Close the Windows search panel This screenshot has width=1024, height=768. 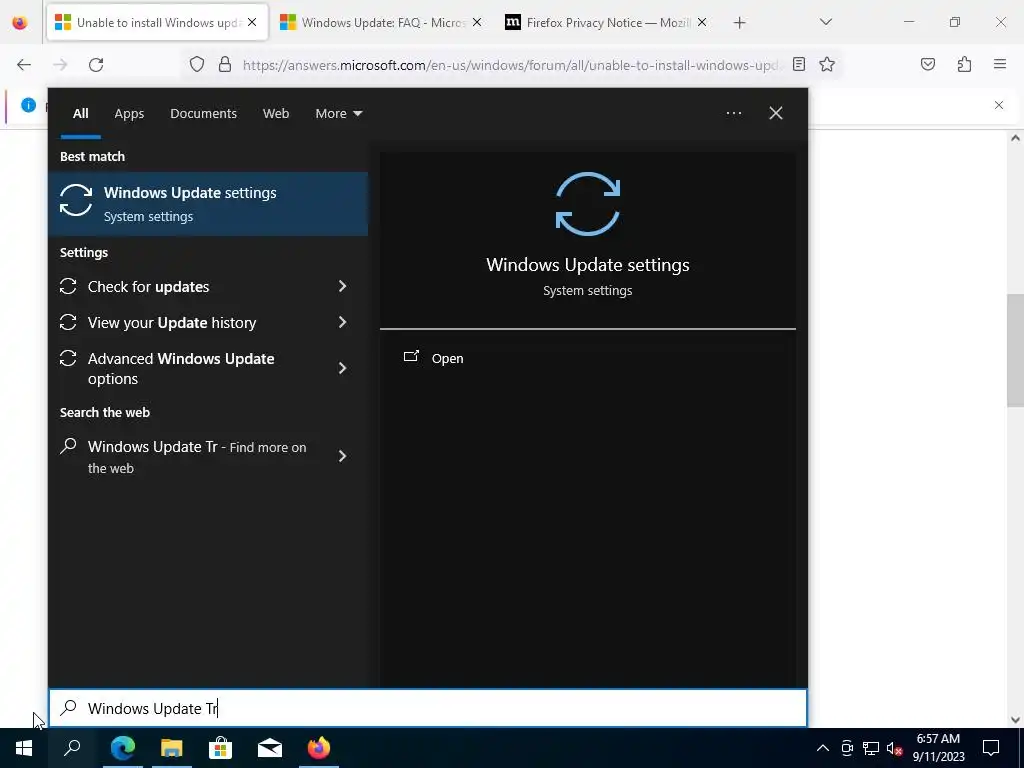click(776, 113)
